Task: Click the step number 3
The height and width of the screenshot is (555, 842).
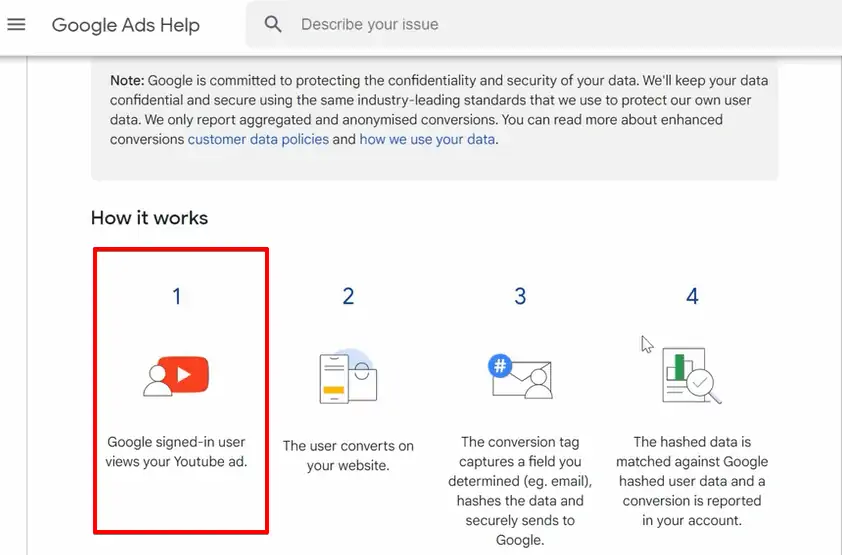Action: [520, 296]
